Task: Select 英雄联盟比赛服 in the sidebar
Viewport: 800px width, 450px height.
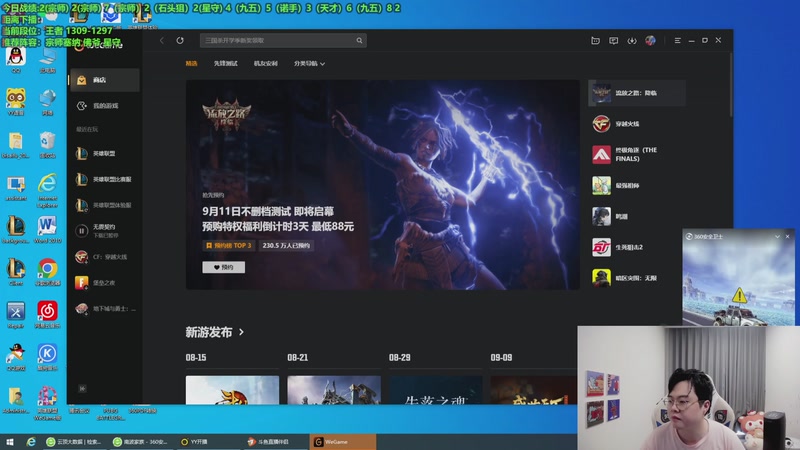Action: pos(105,179)
